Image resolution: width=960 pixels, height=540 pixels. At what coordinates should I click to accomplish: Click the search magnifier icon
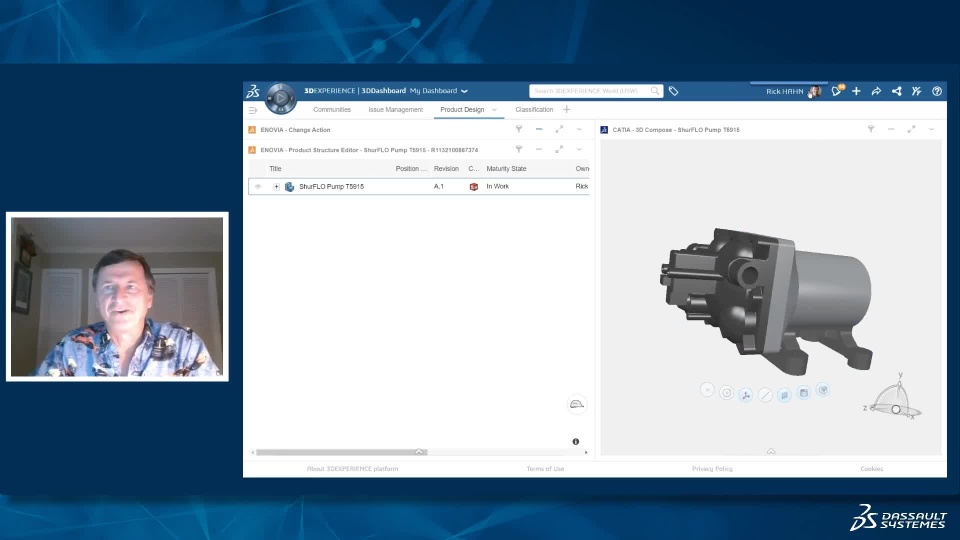pos(655,91)
